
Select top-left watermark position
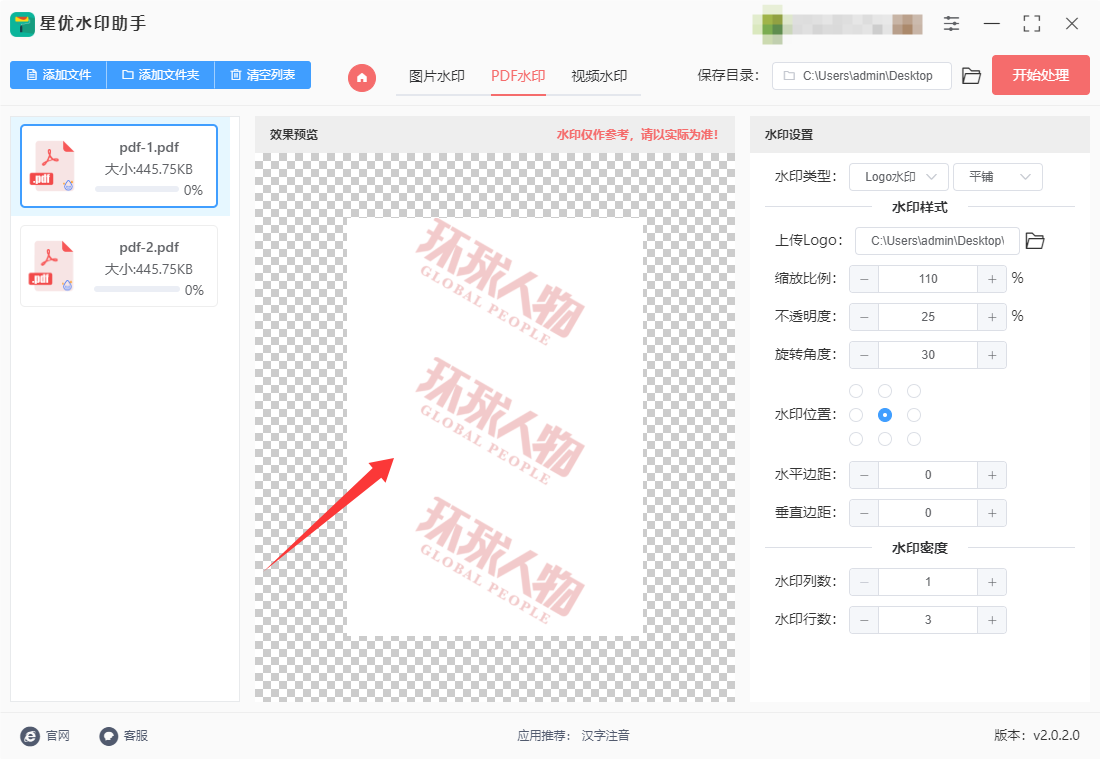[x=856, y=391]
